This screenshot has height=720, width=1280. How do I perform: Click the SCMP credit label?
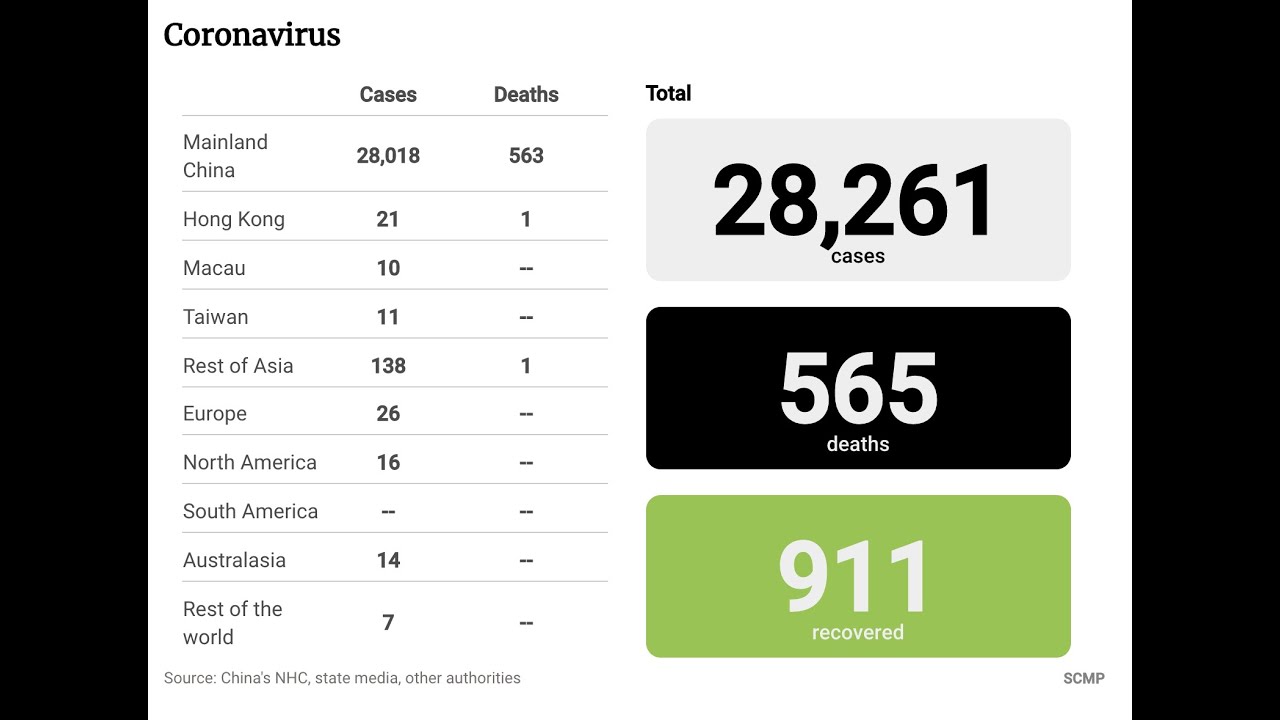point(1084,678)
